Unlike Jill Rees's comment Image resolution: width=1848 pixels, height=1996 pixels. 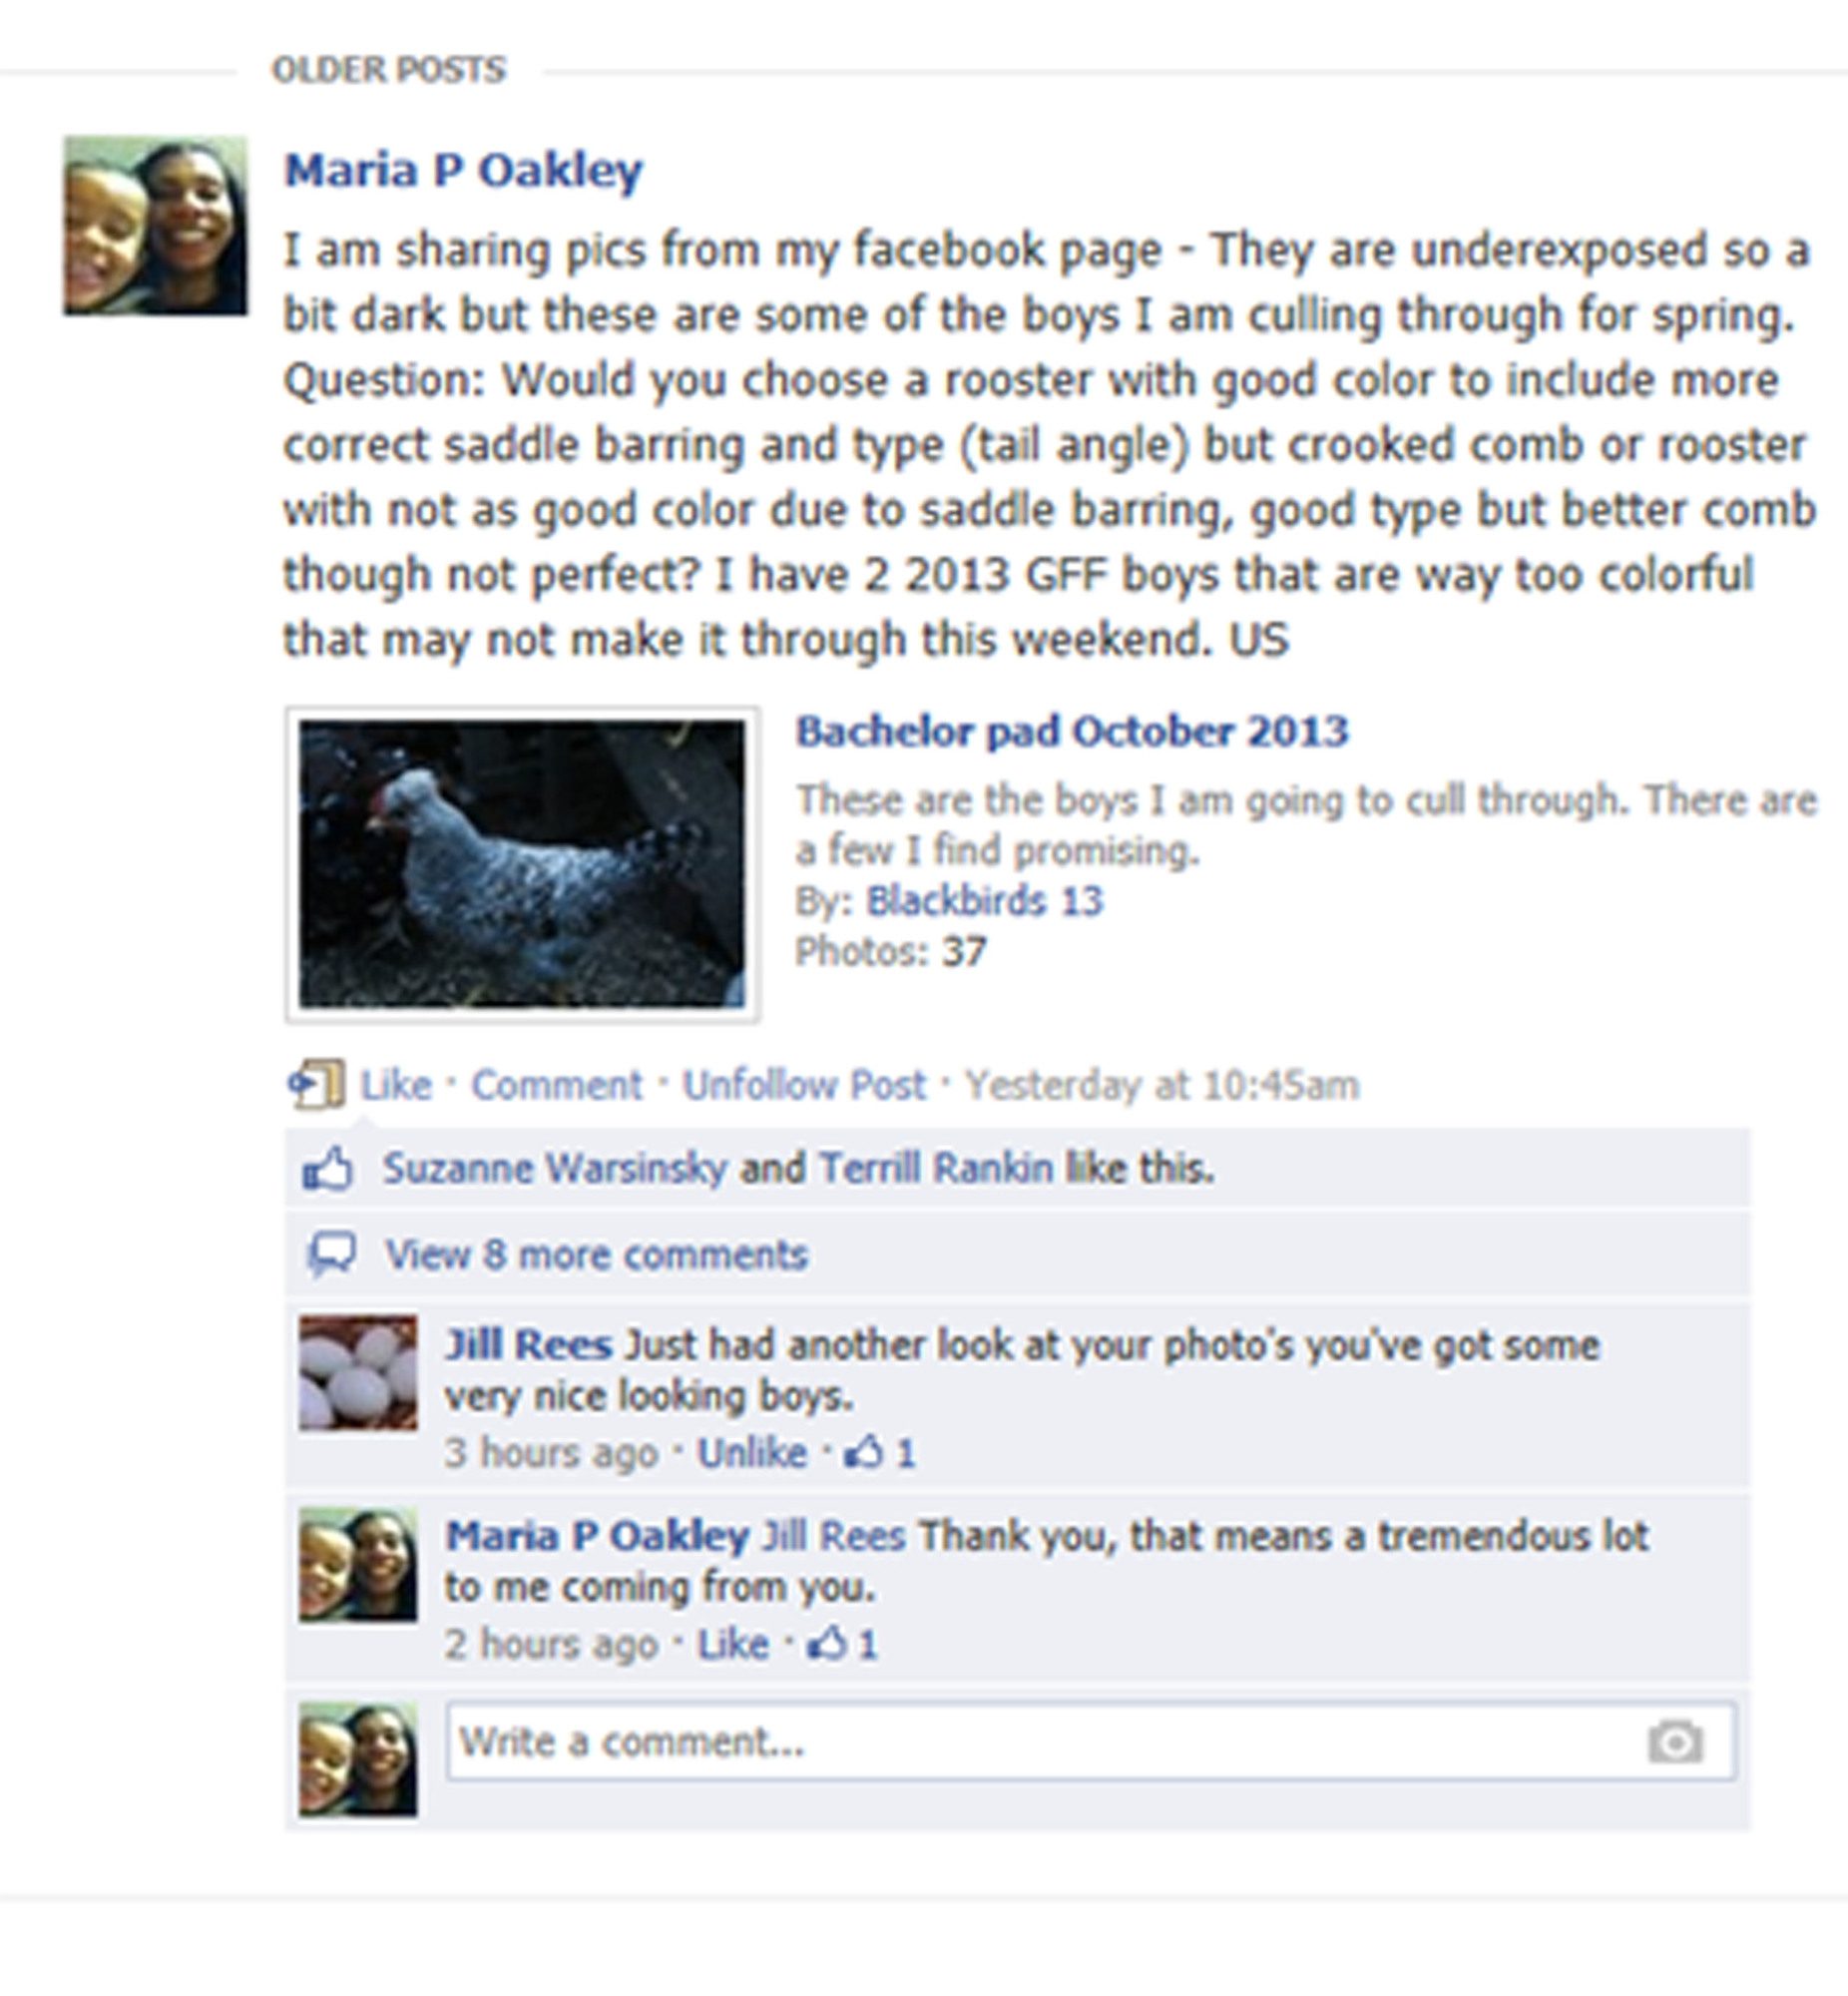752,1453
